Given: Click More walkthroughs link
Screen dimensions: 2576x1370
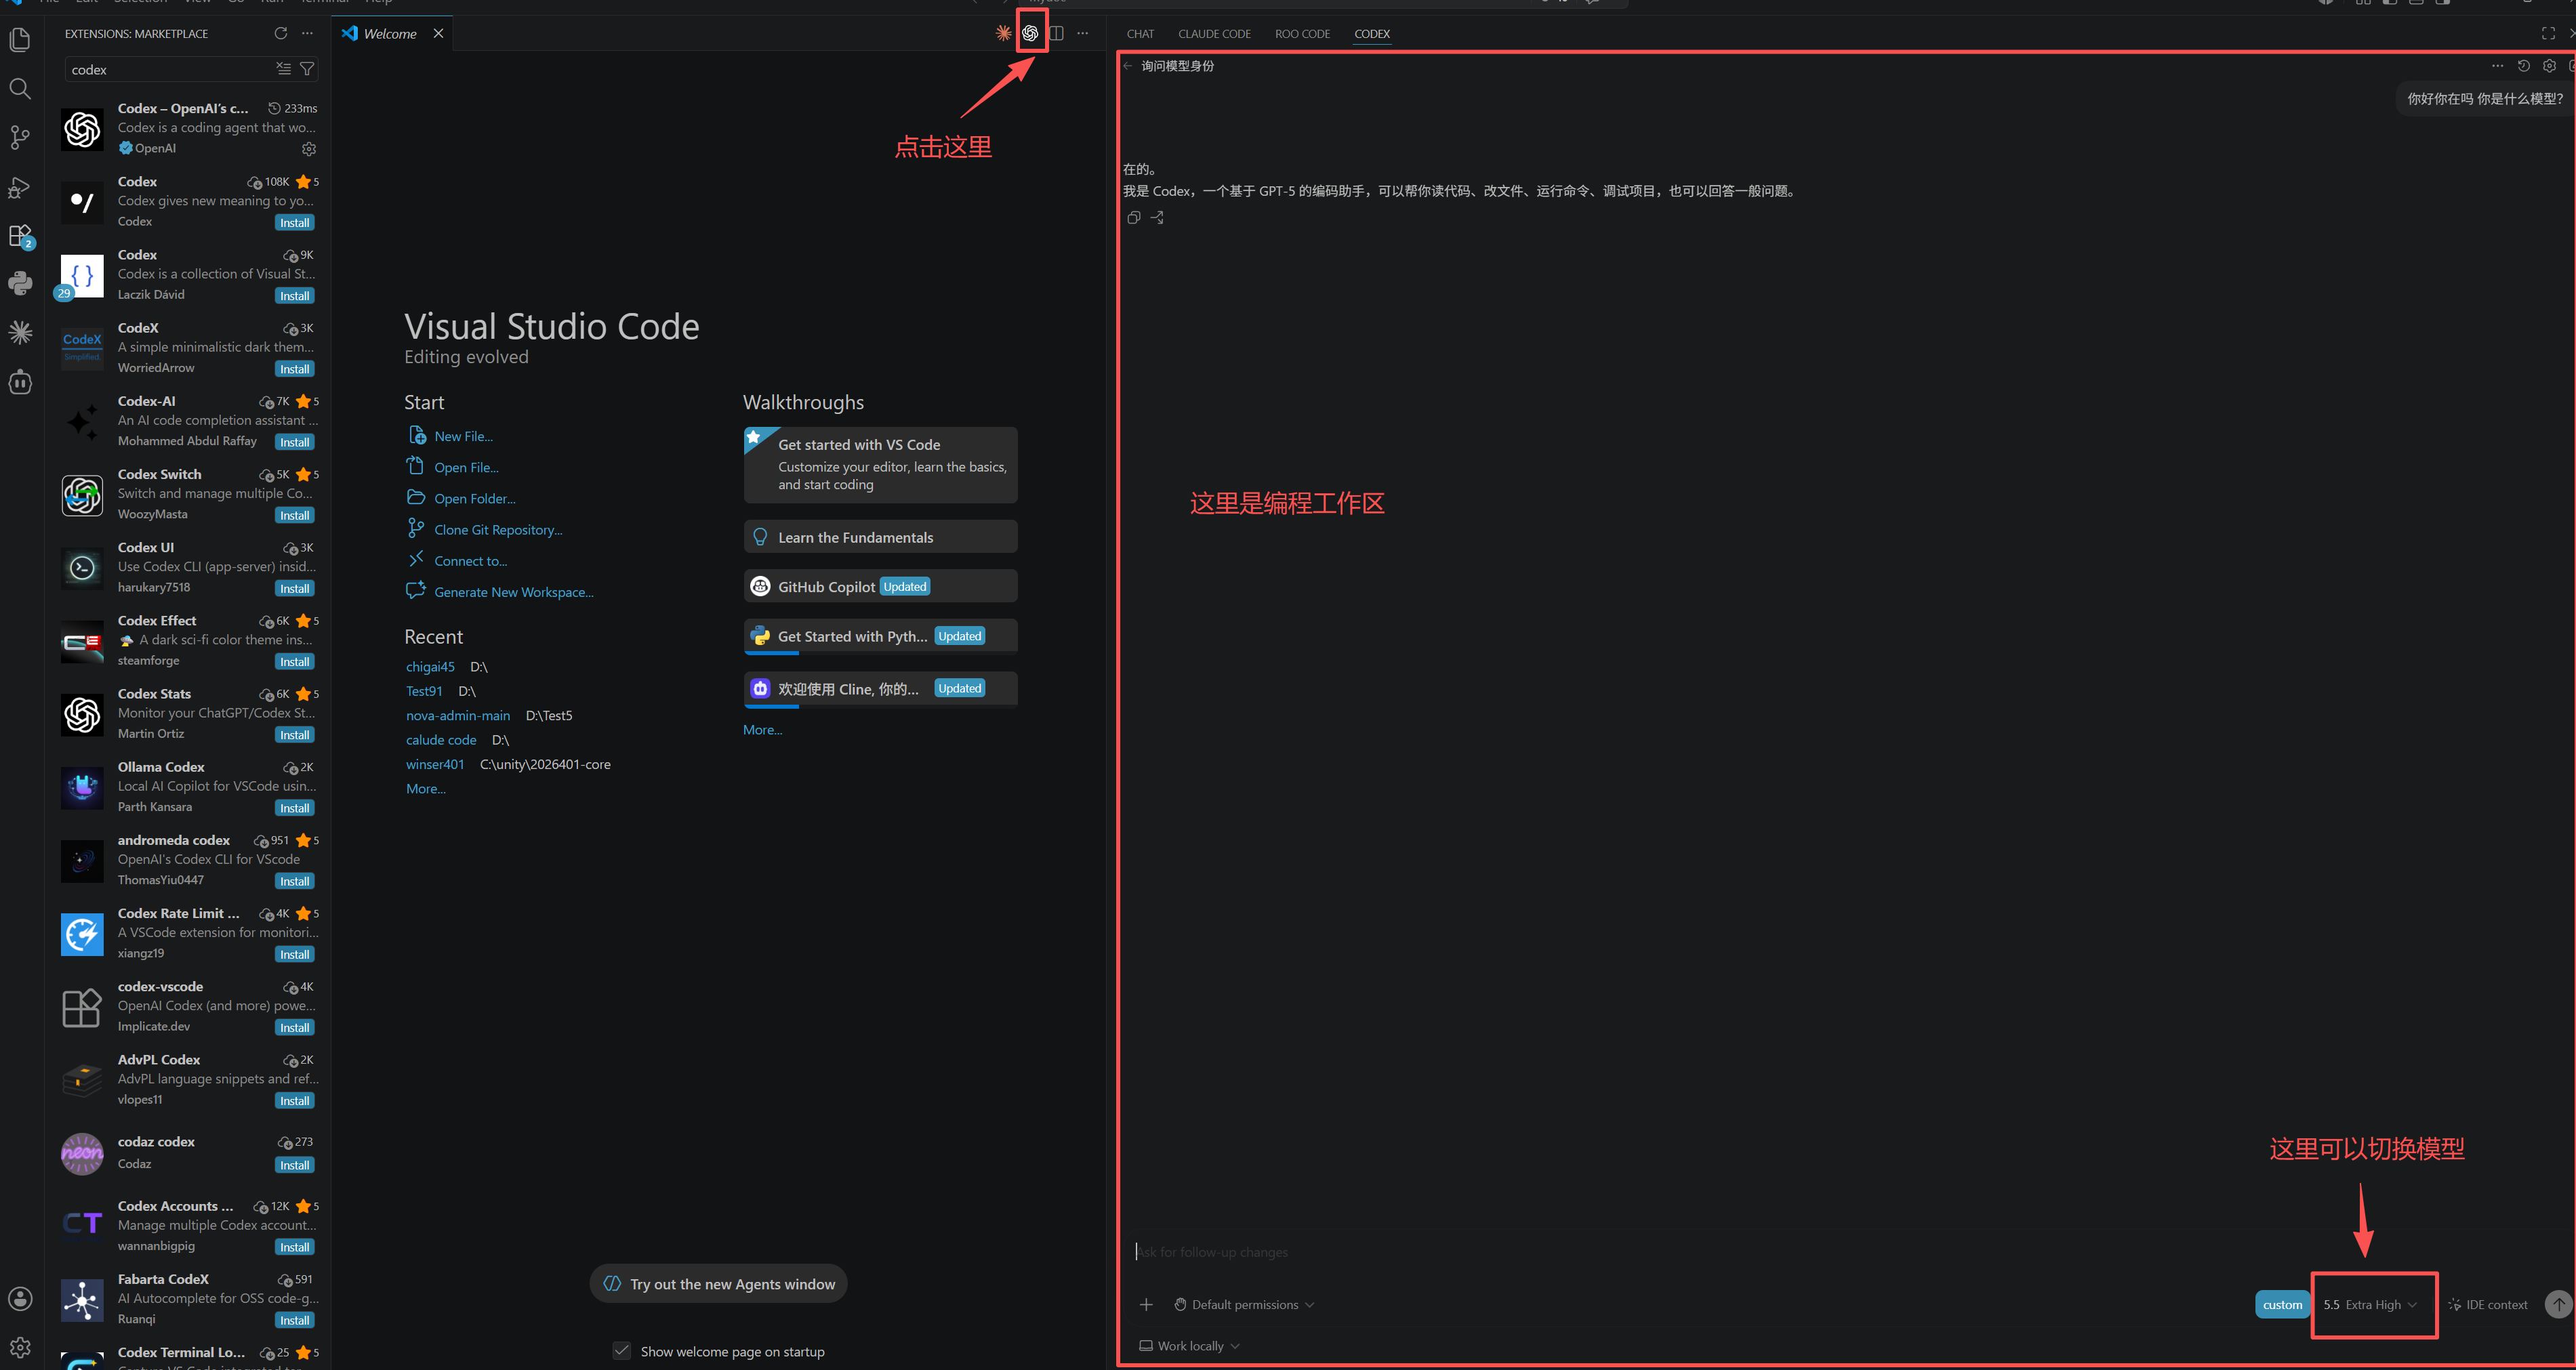Looking at the screenshot, I should click(763, 730).
